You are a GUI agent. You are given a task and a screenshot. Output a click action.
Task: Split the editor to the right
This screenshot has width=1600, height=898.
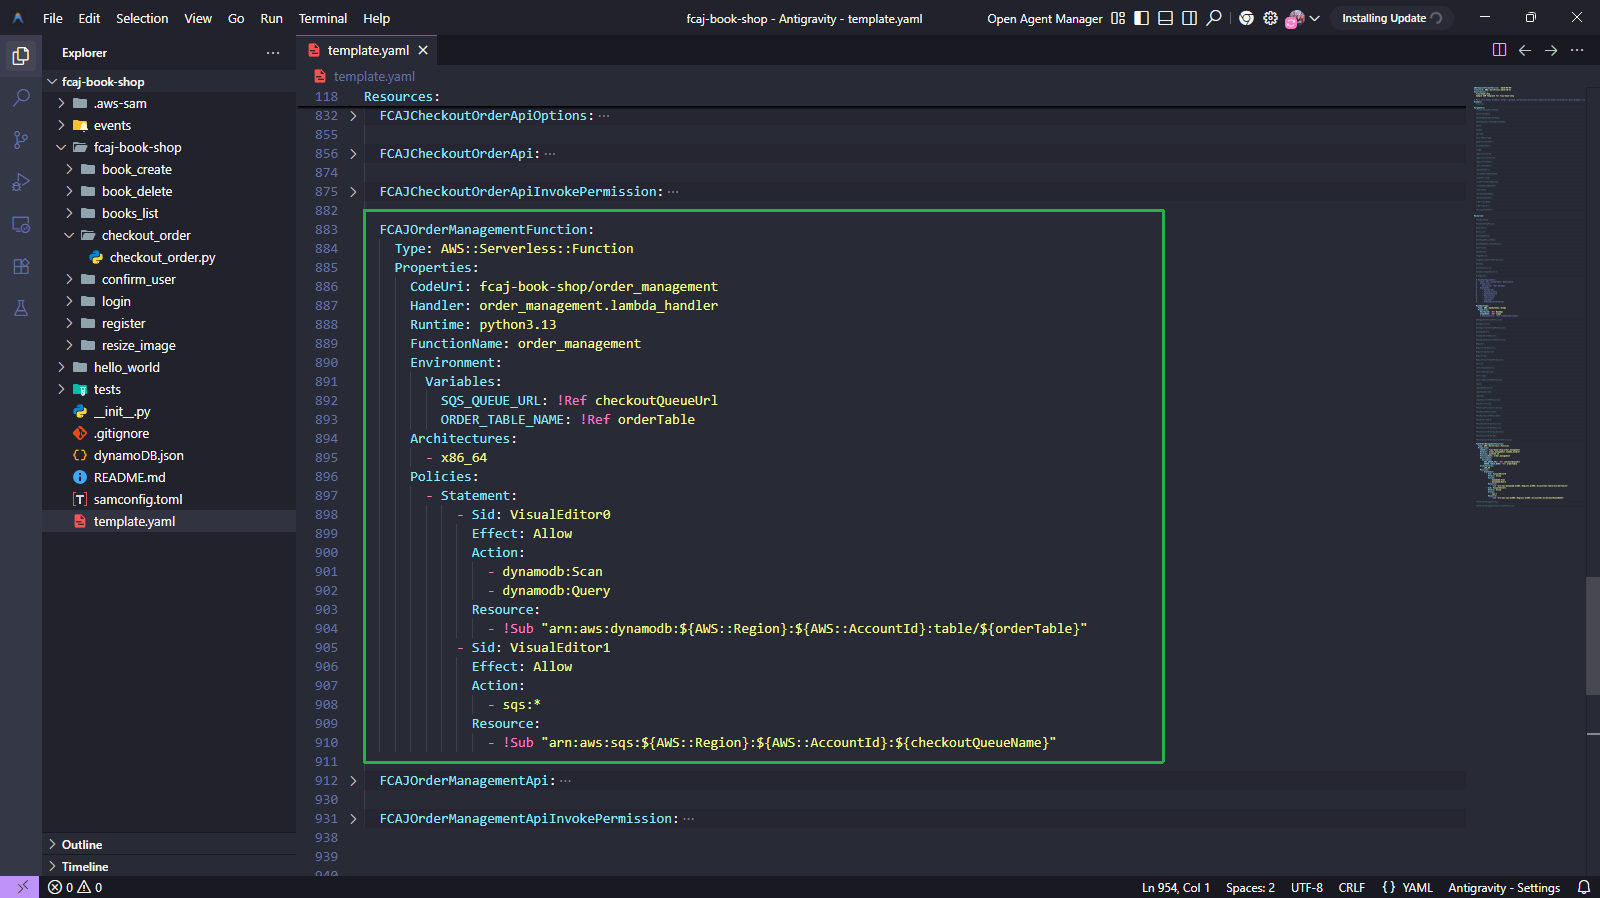tap(1499, 50)
